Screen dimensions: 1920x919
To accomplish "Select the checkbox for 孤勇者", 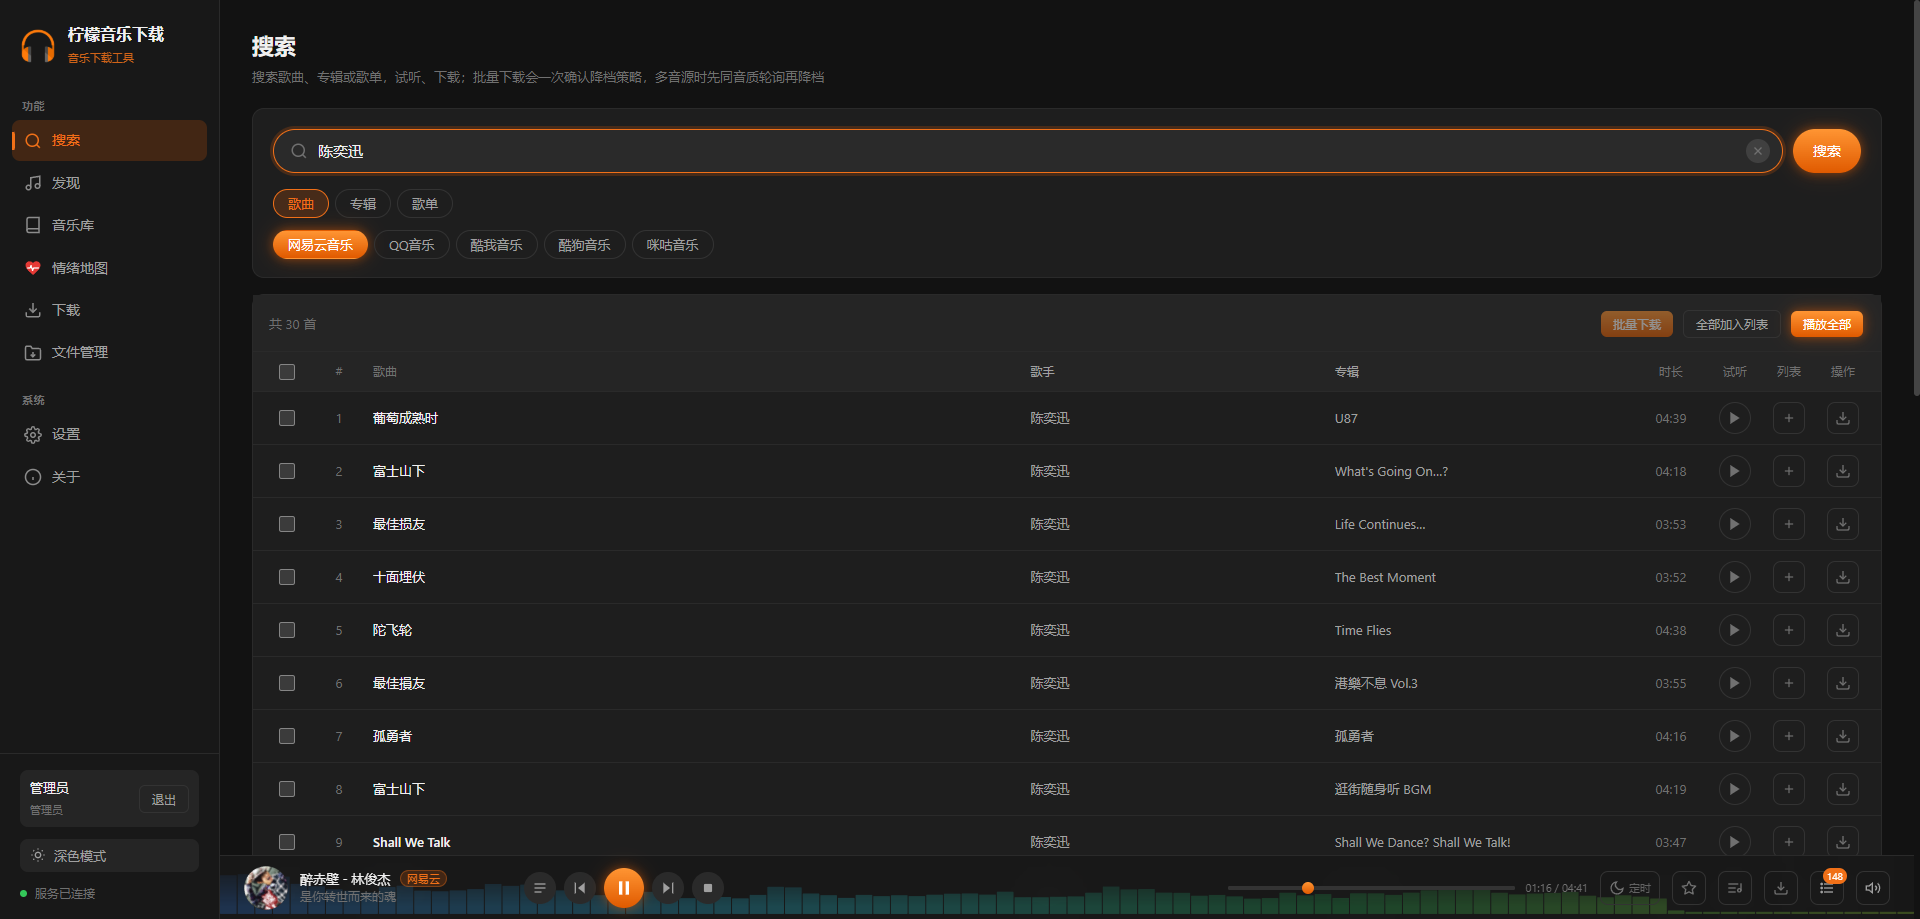I will click(287, 736).
